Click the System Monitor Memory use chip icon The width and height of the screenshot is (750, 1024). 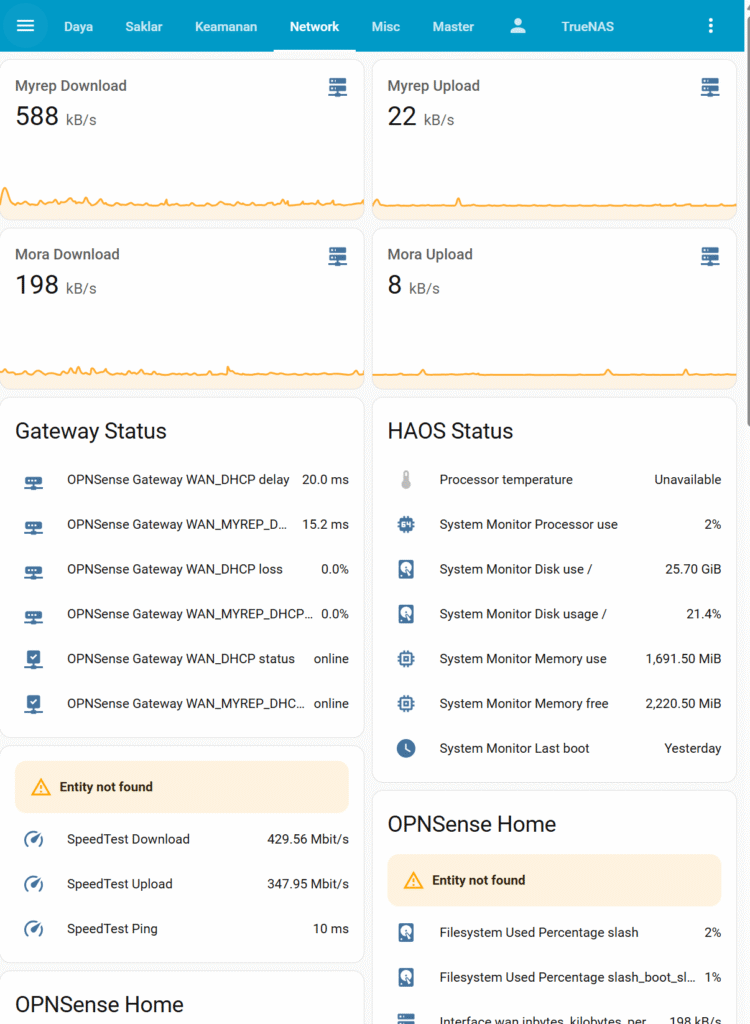(406, 659)
